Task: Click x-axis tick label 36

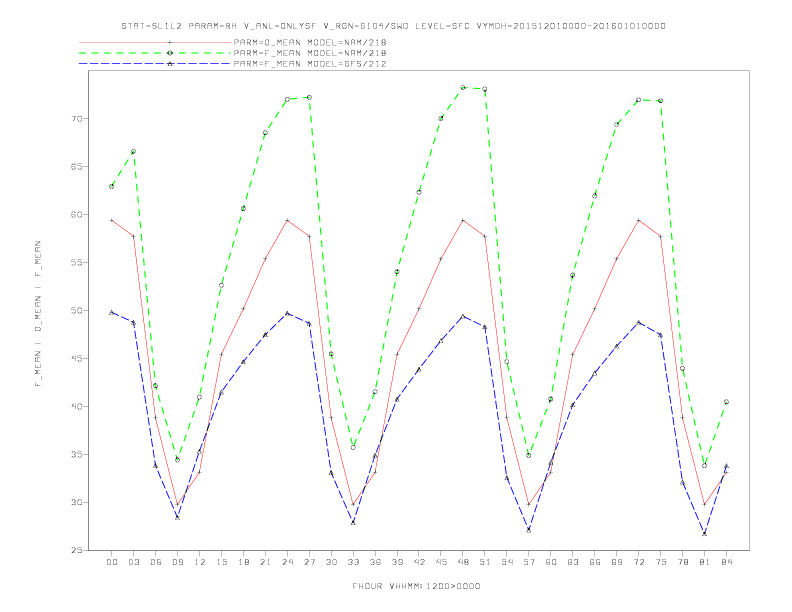Action: click(375, 562)
